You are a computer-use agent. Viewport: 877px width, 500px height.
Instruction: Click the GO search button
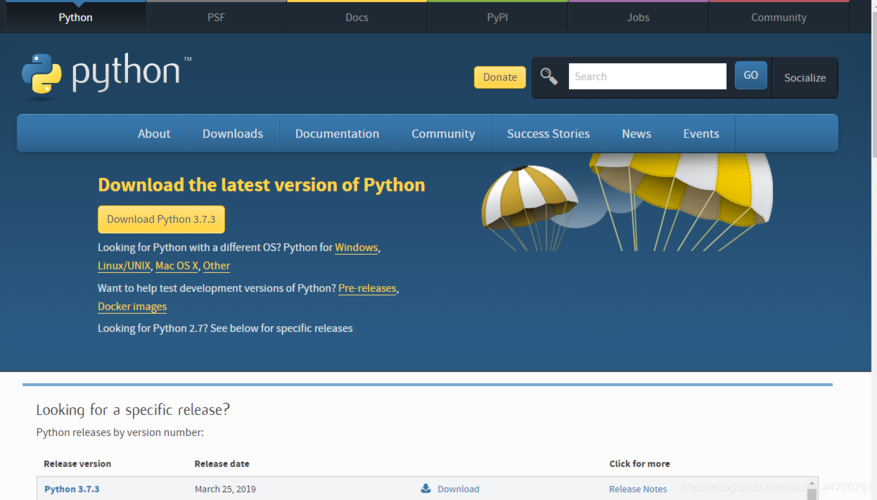751,76
